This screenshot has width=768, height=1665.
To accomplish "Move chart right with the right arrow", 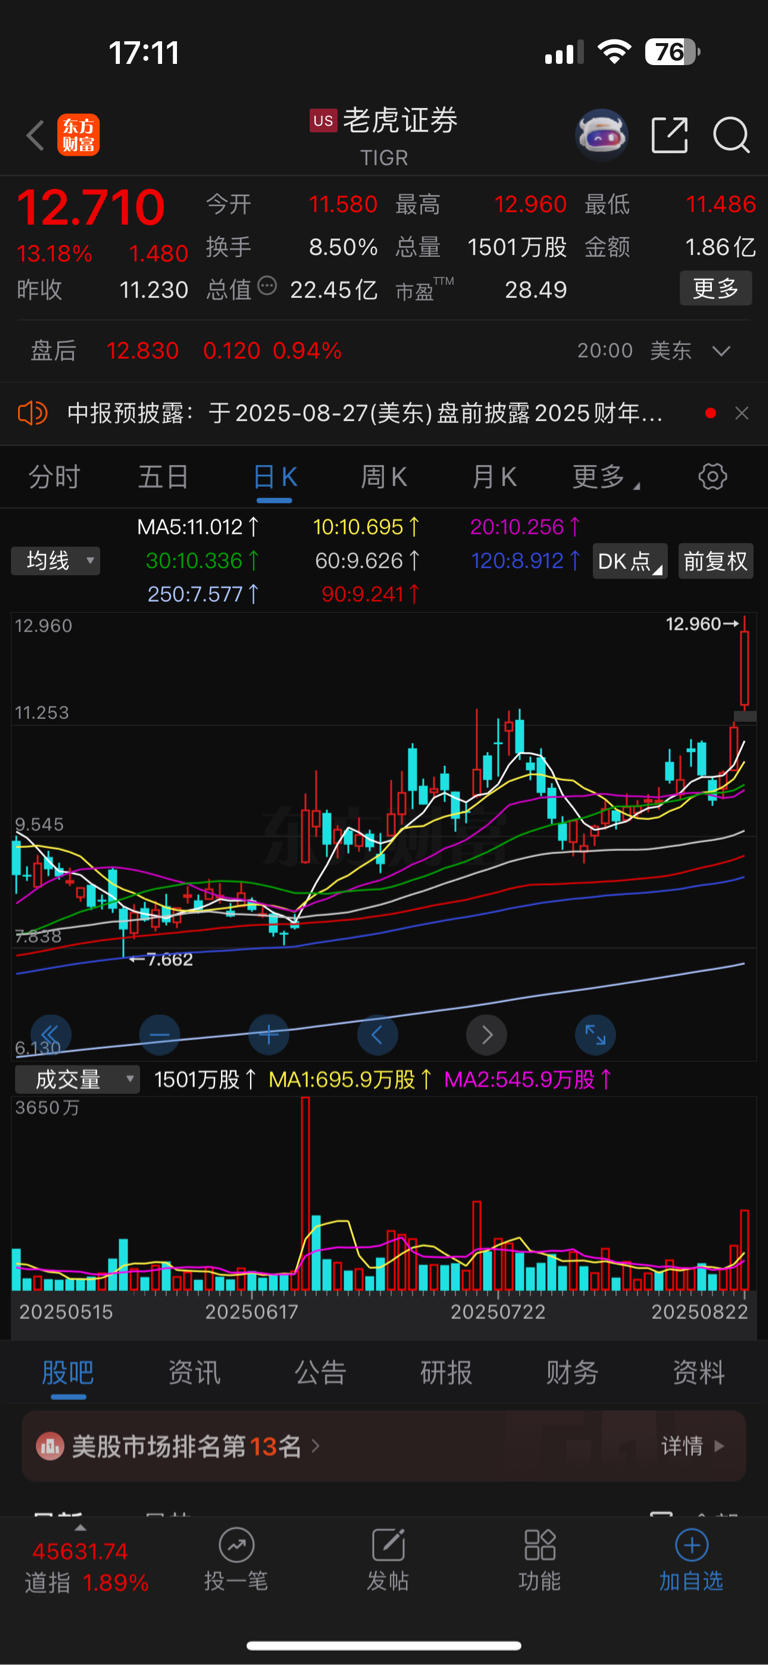I will pyautogui.click(x=487, y=1034).
